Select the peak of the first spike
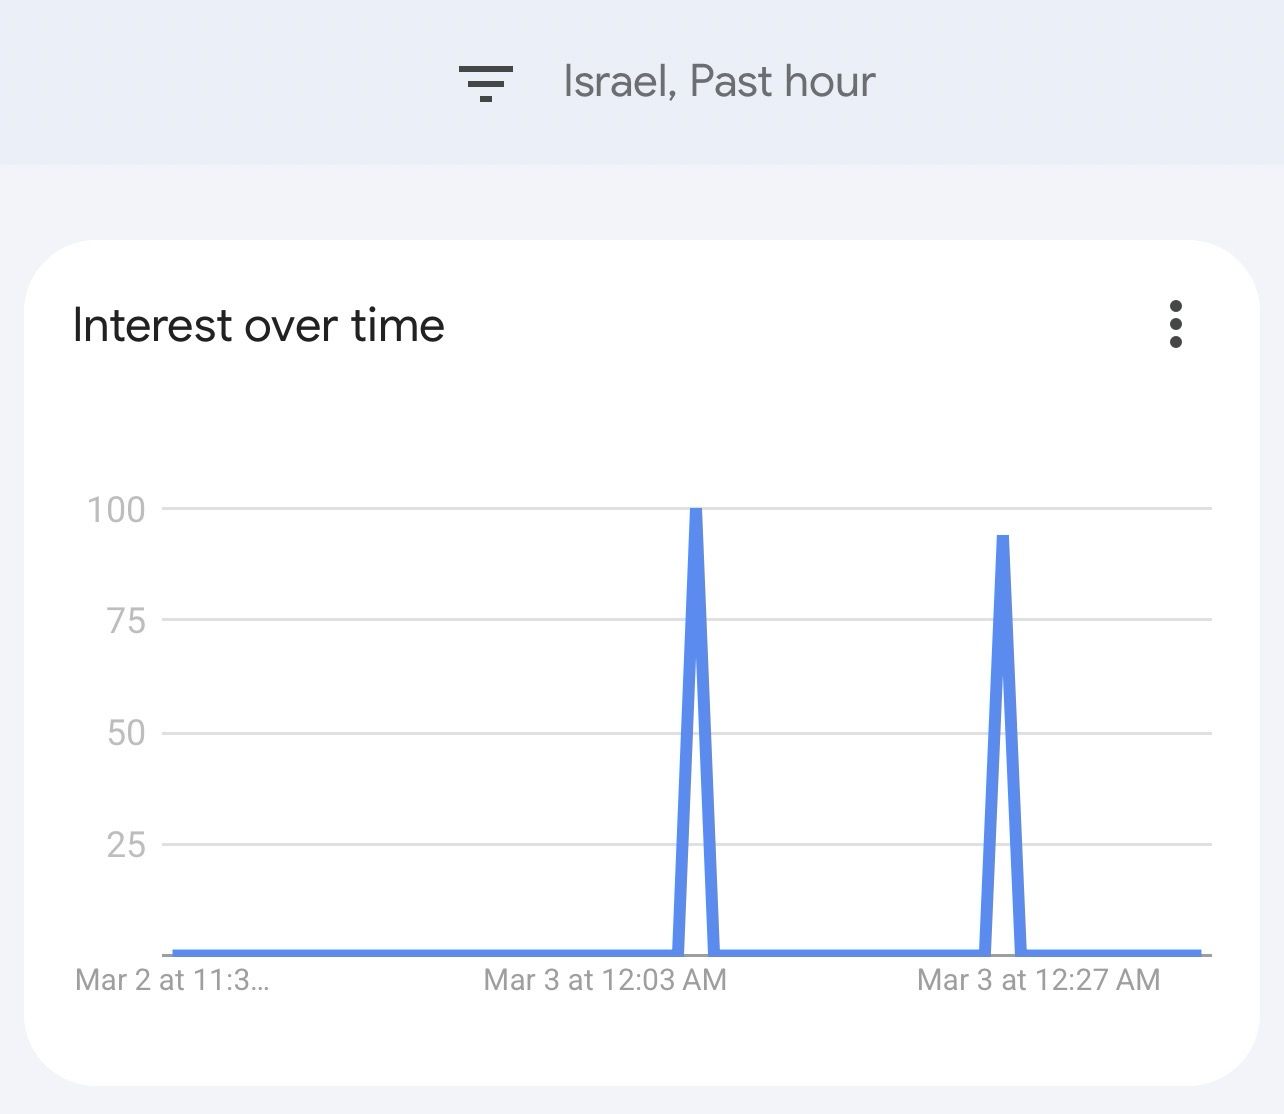Viewport: 1284px width, 1114px height. pyautogui.click(x=696, y=511)
